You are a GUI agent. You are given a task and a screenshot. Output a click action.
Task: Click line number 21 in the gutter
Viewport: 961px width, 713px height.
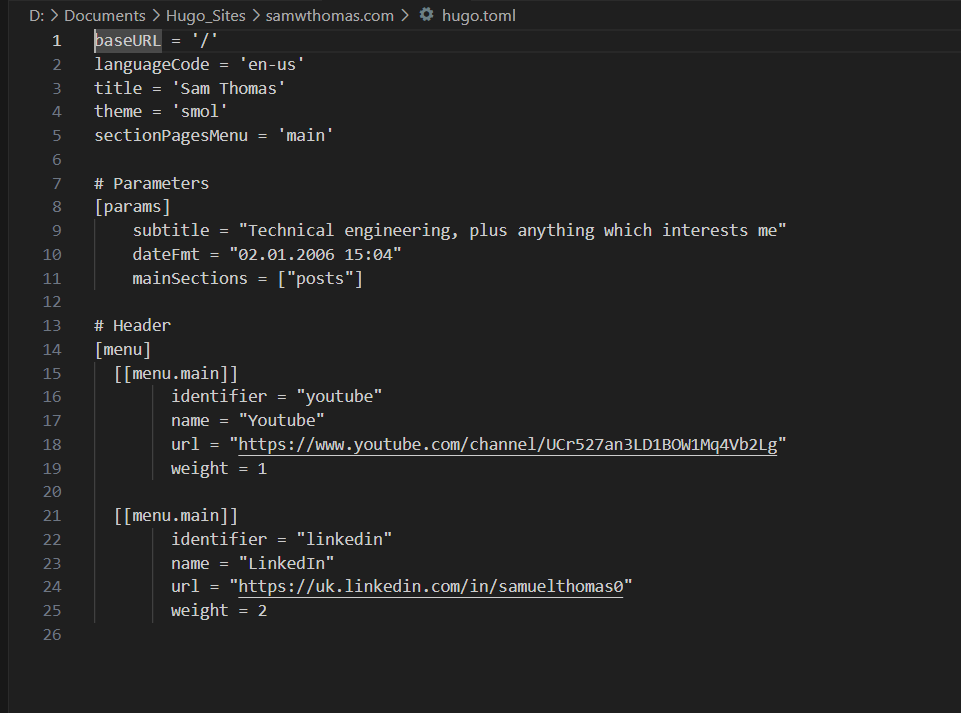pos(53,516)
